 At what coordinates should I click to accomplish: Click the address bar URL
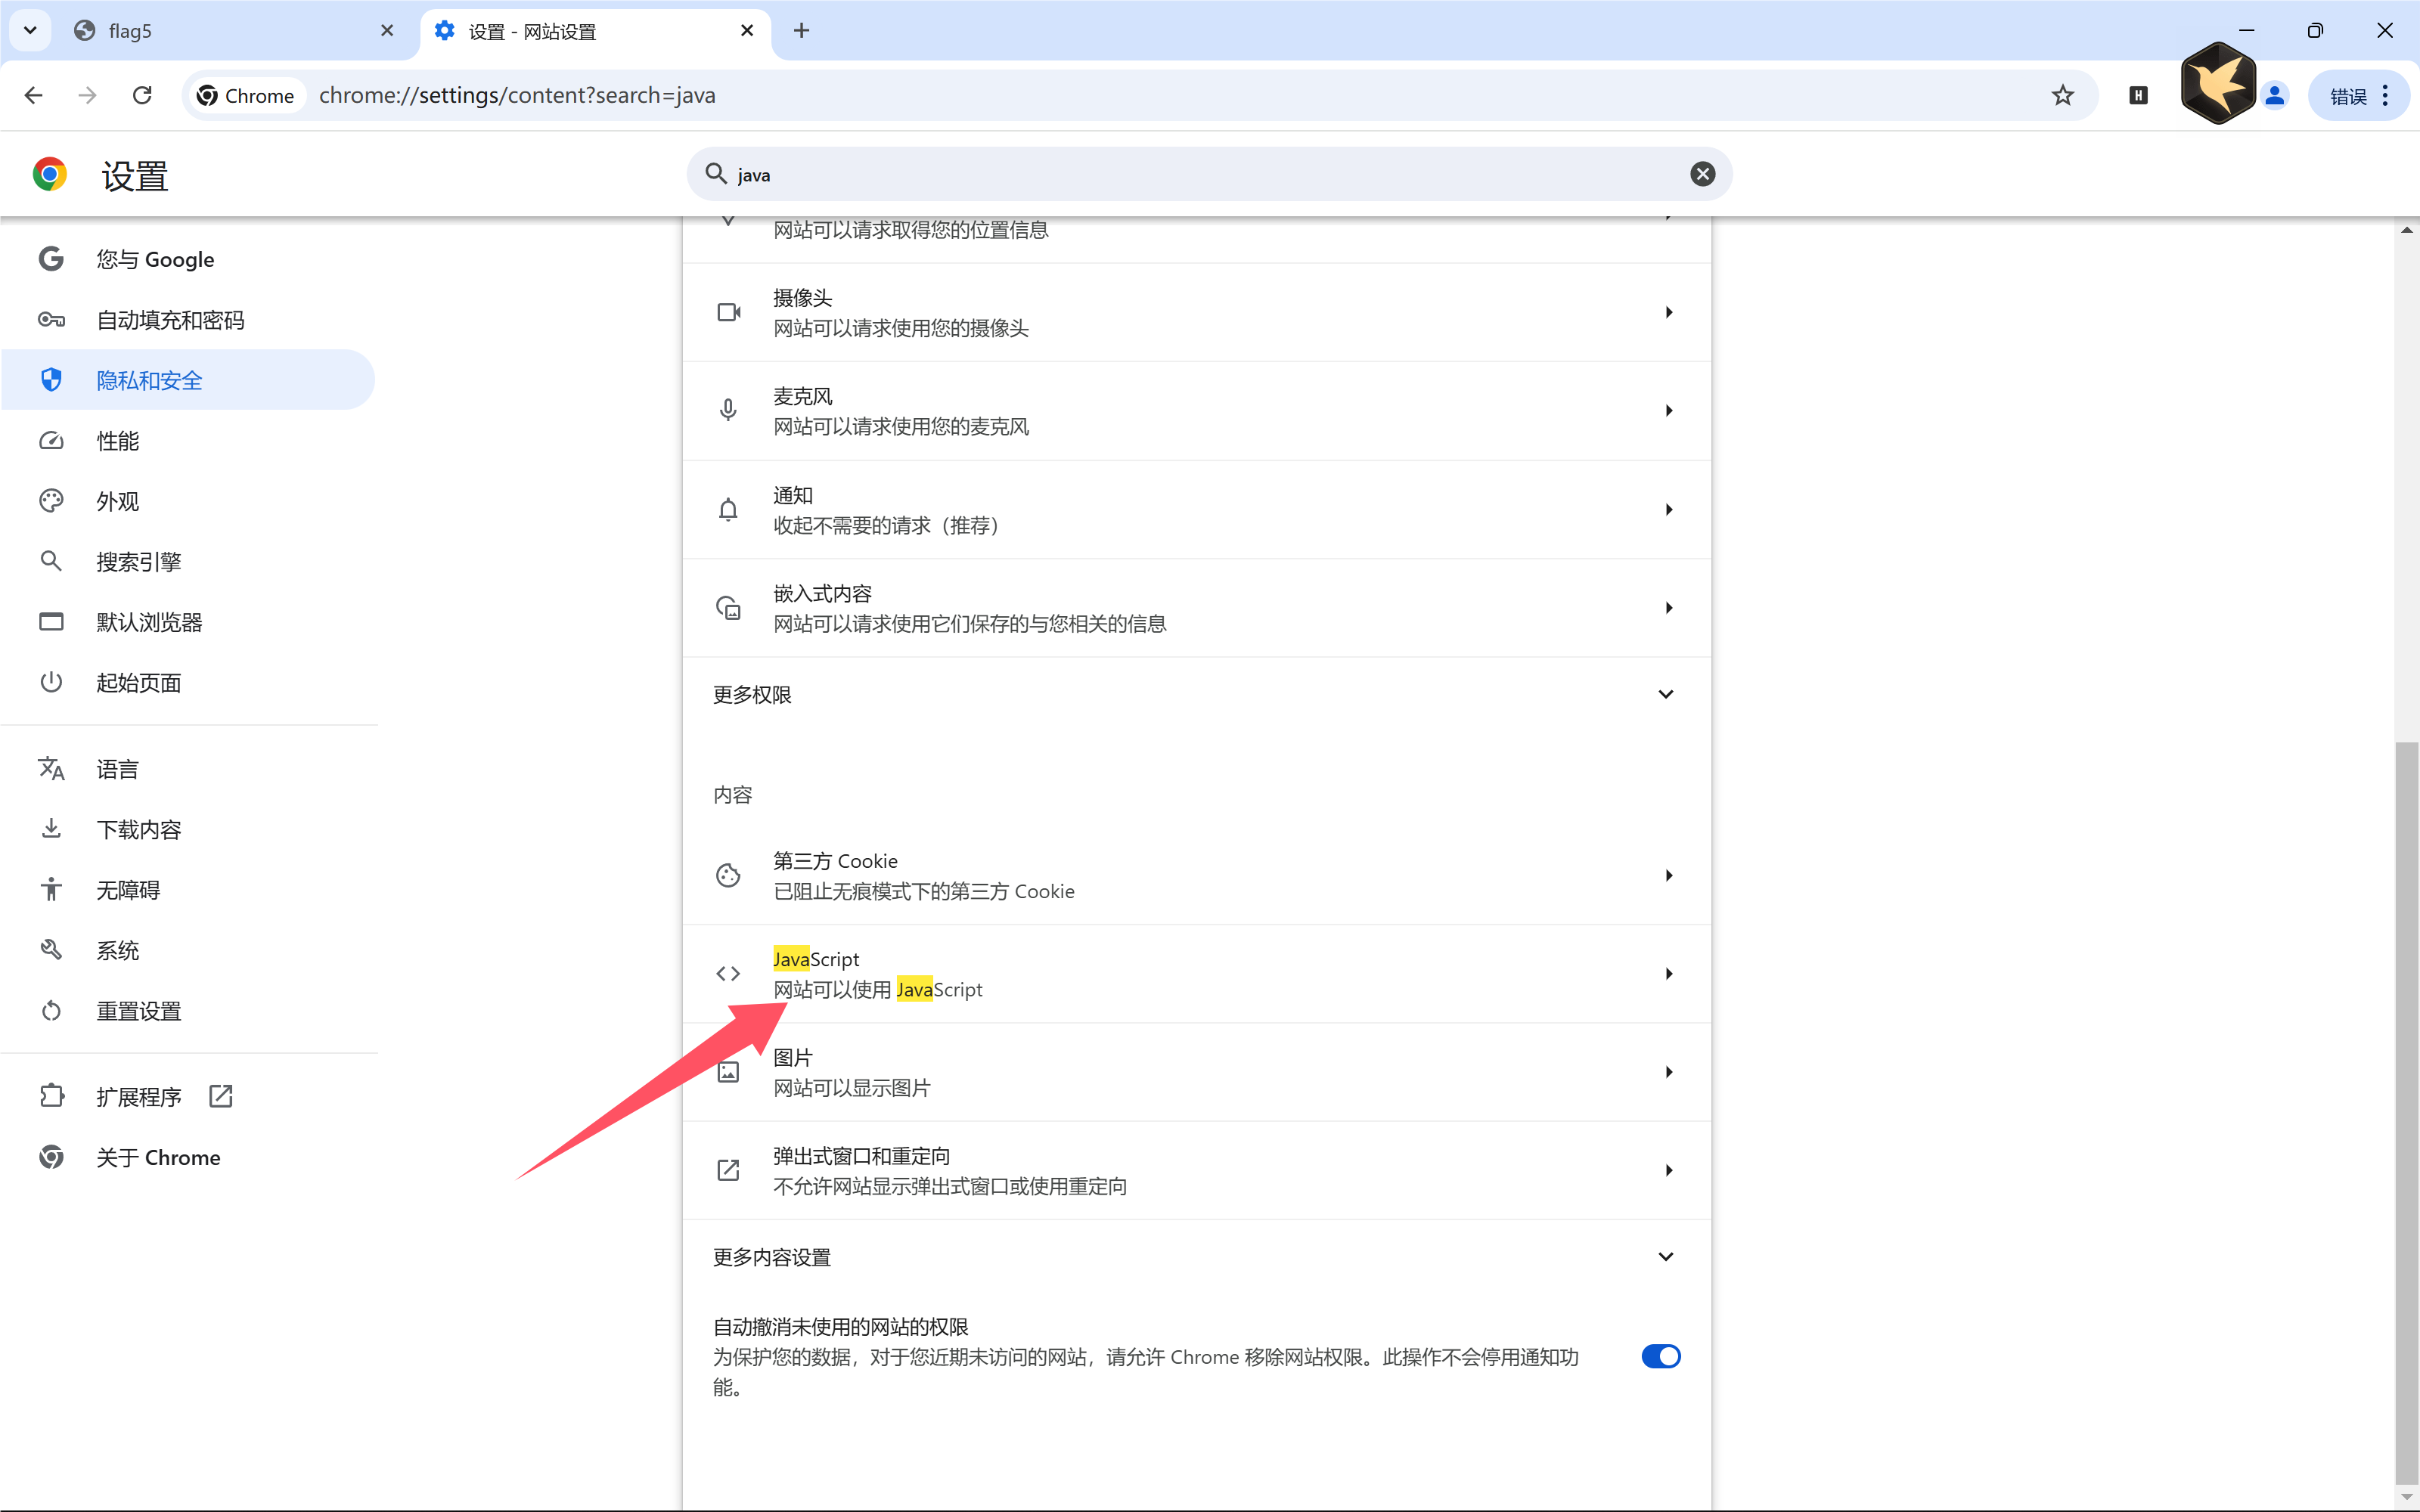click(517, 95)
